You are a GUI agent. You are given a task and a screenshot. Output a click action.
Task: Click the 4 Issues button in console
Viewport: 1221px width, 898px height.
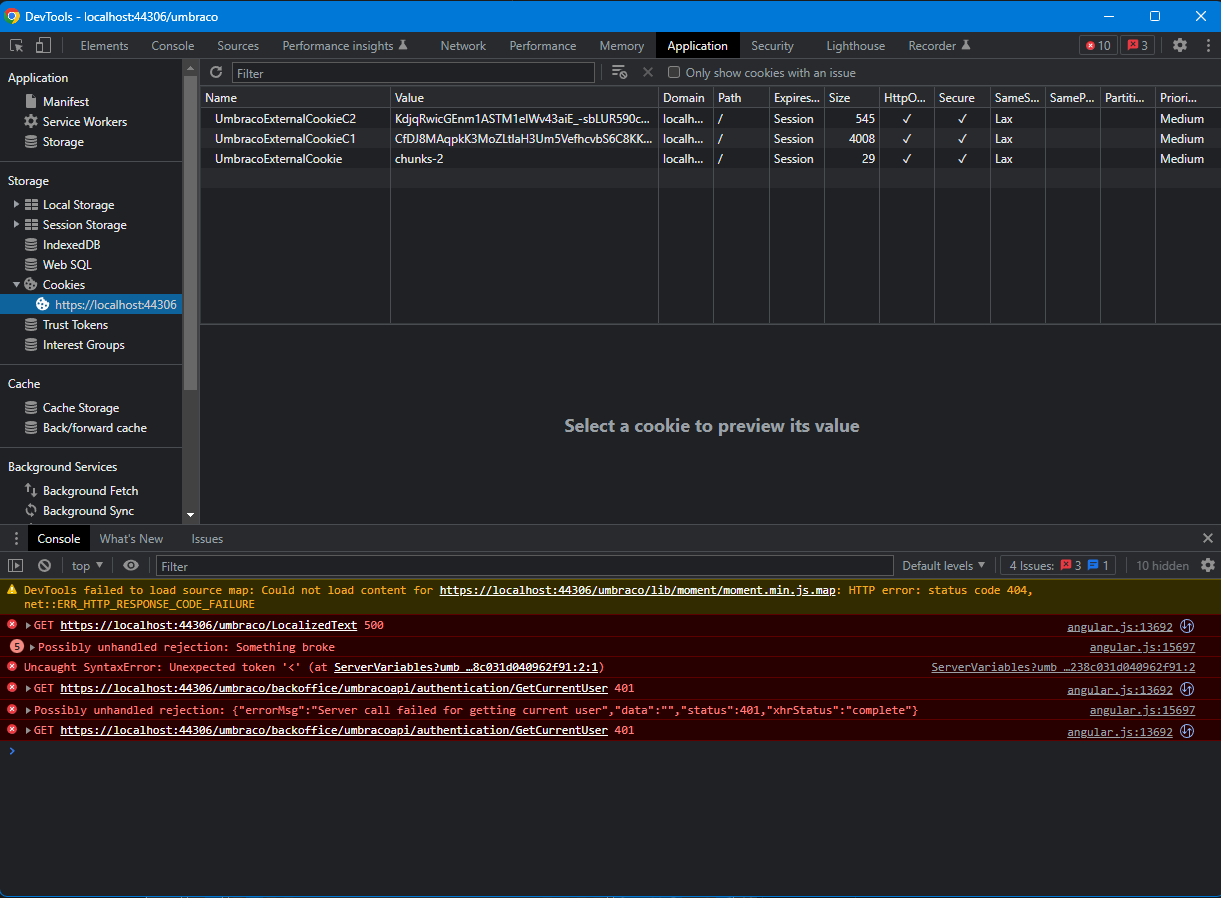click(x=1059, y=565)
